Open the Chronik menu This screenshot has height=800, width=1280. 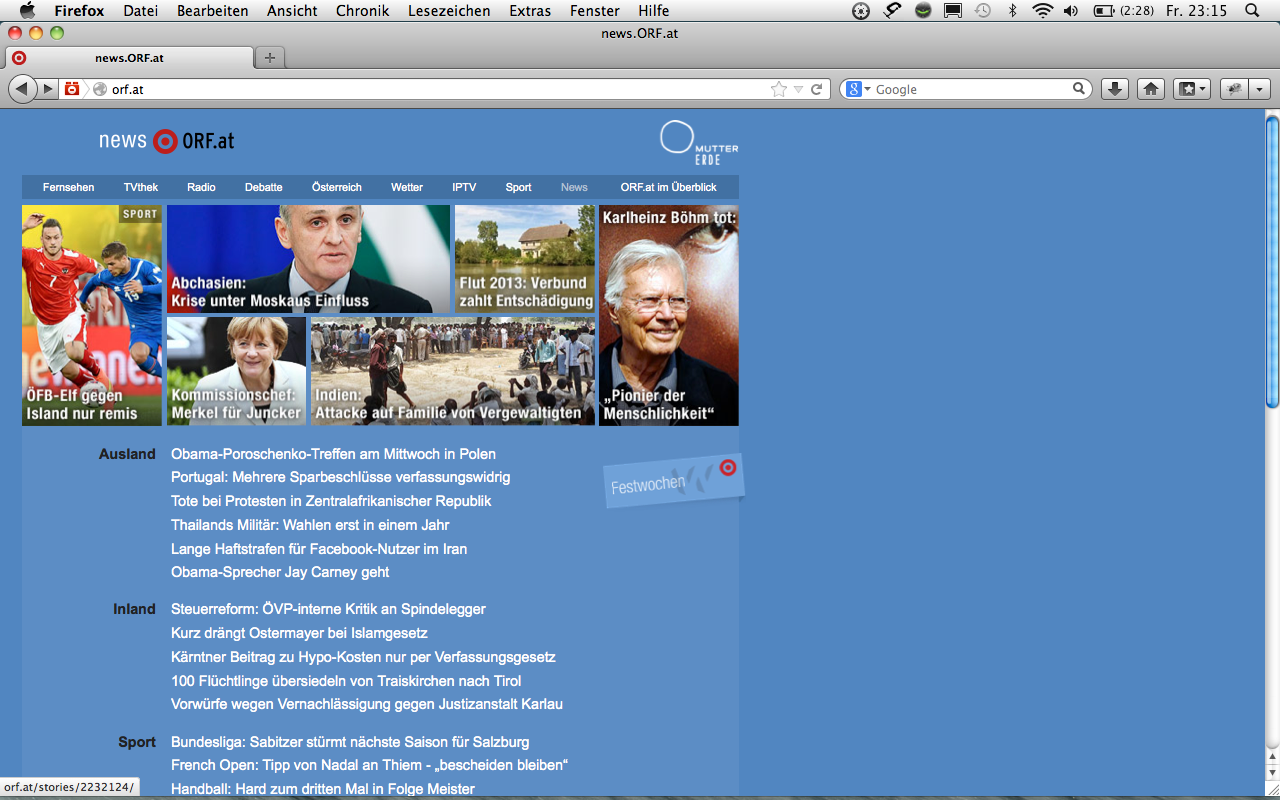(363, 11)
